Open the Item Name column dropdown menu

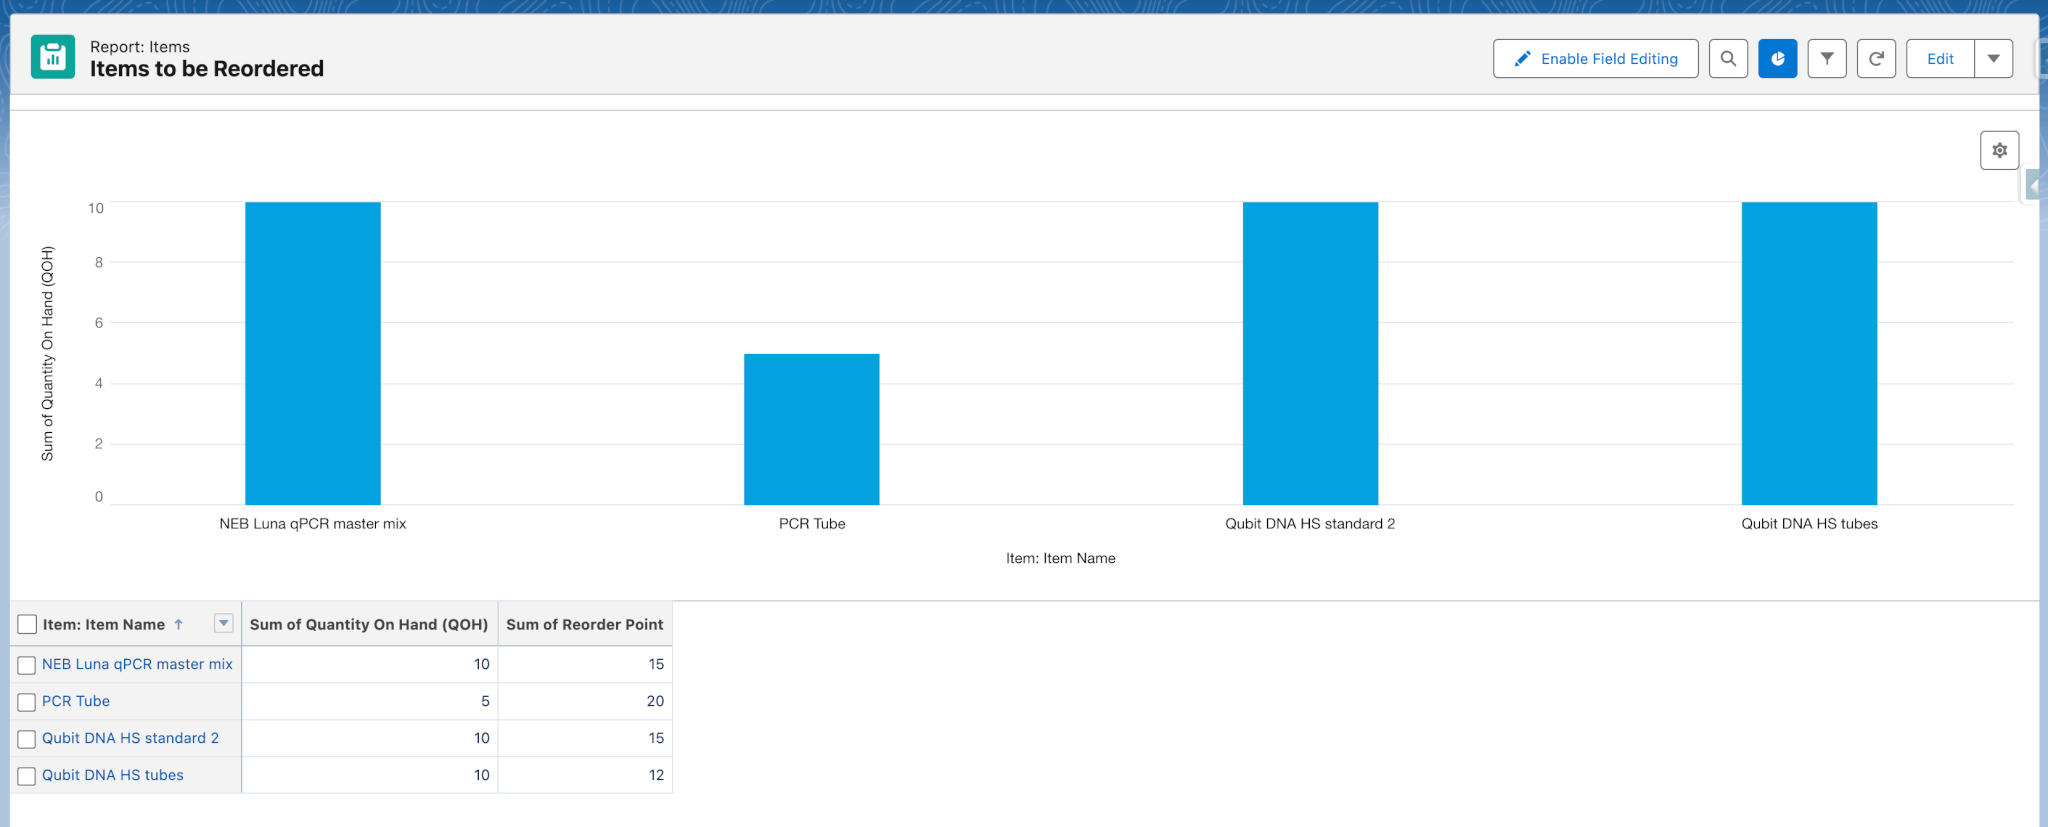[x=224, y=623]
